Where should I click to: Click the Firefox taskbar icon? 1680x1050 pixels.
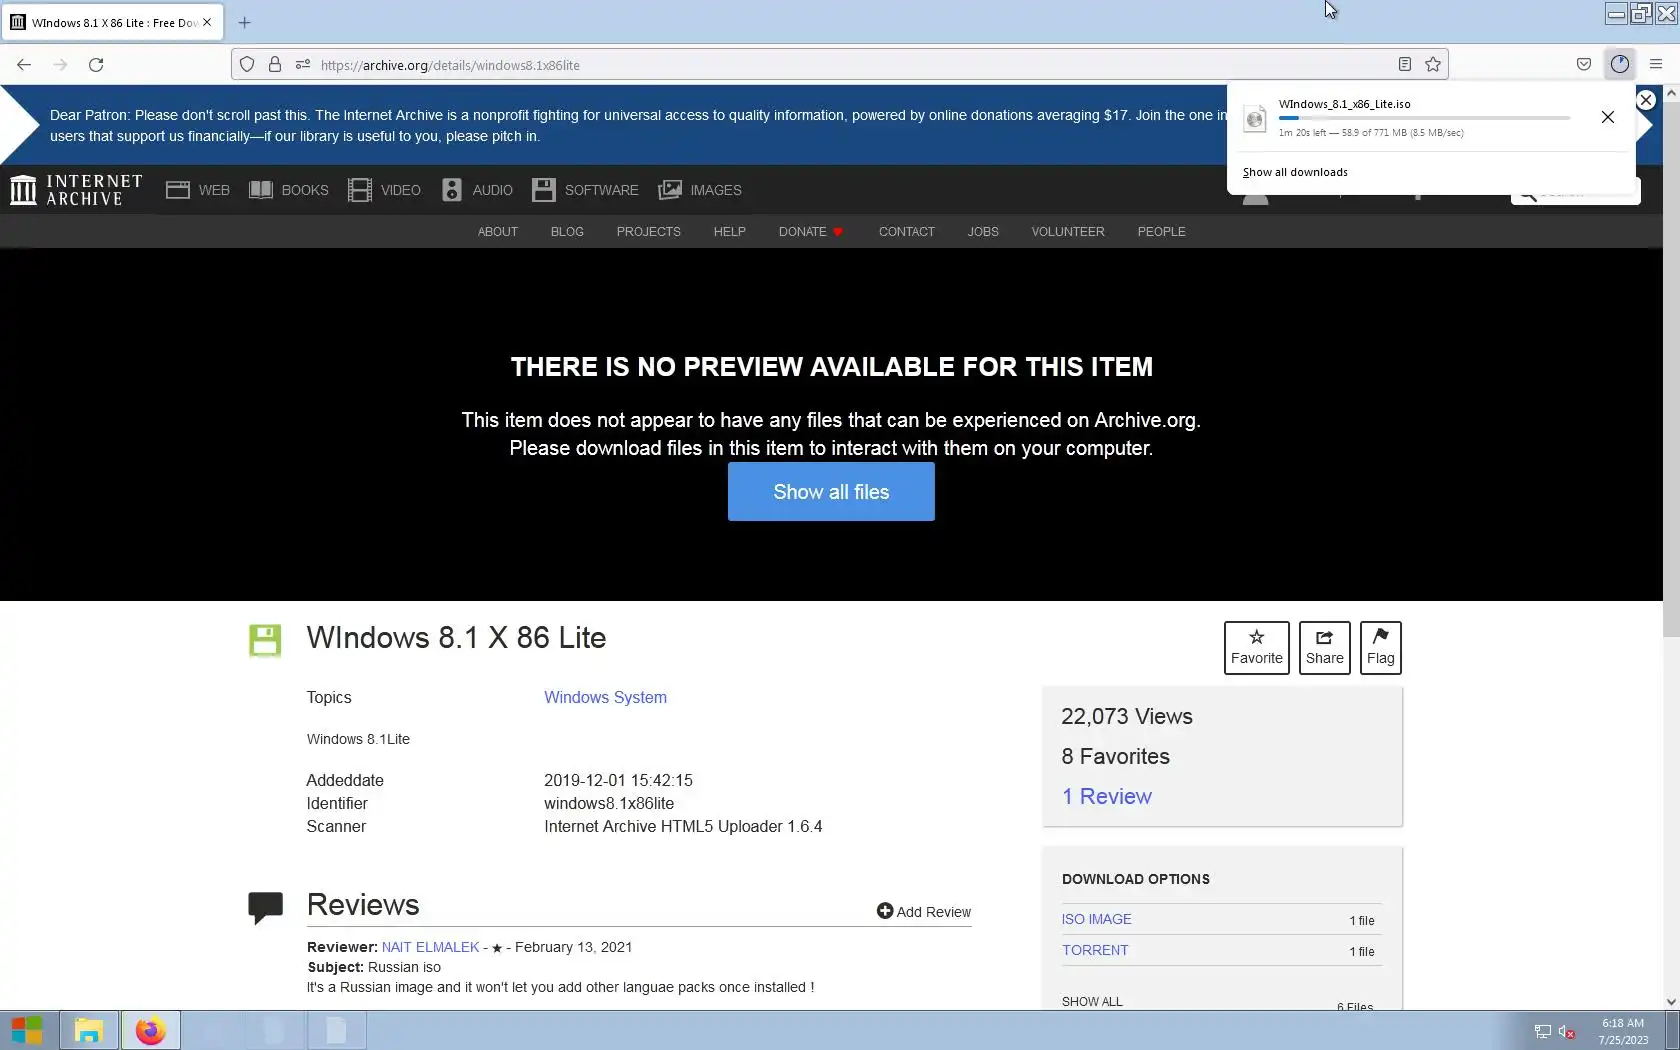[x=150, y=1030]
